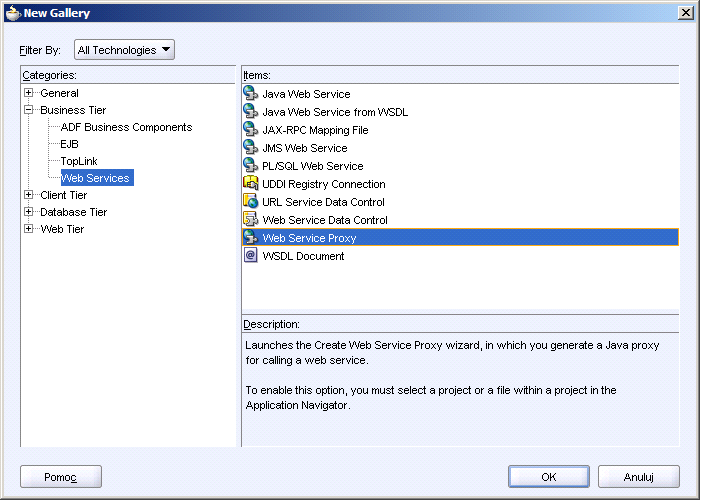The image size is (701, 501).
Task: Open help with the Pomoc button
Action: [61, 477]
